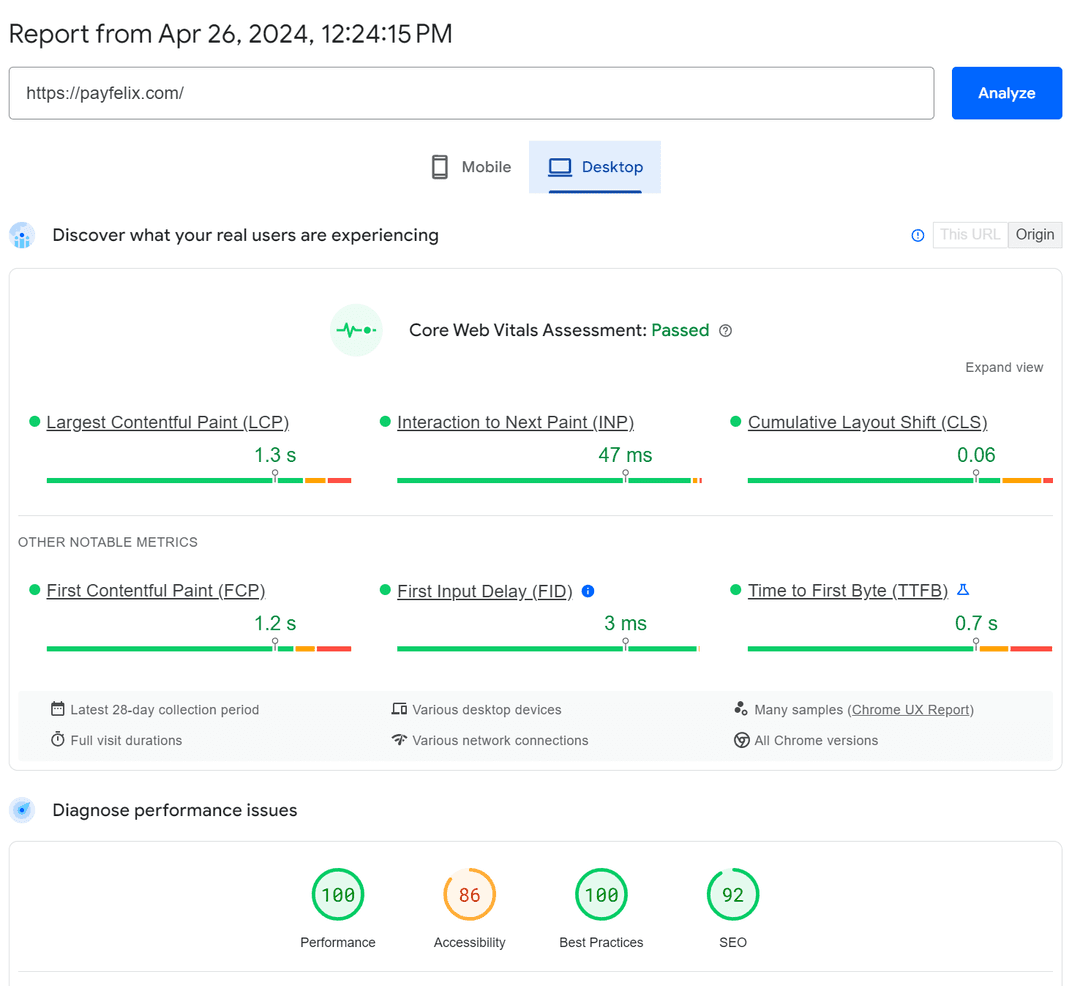Click the INP distribution bar
This screenshot has height=986, width=1080.
[550, 480]
